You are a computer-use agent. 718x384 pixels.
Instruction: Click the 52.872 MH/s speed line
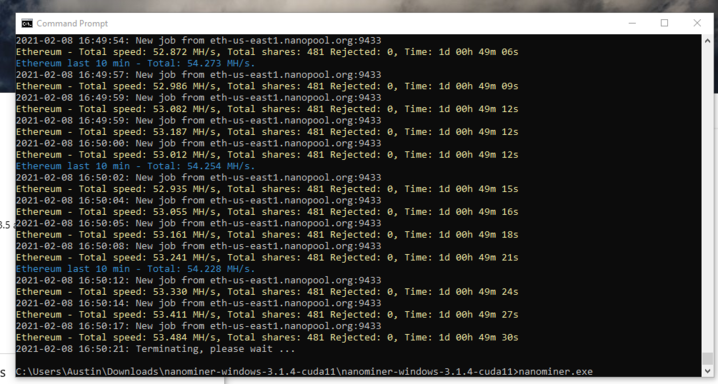(x=267, y=52)
